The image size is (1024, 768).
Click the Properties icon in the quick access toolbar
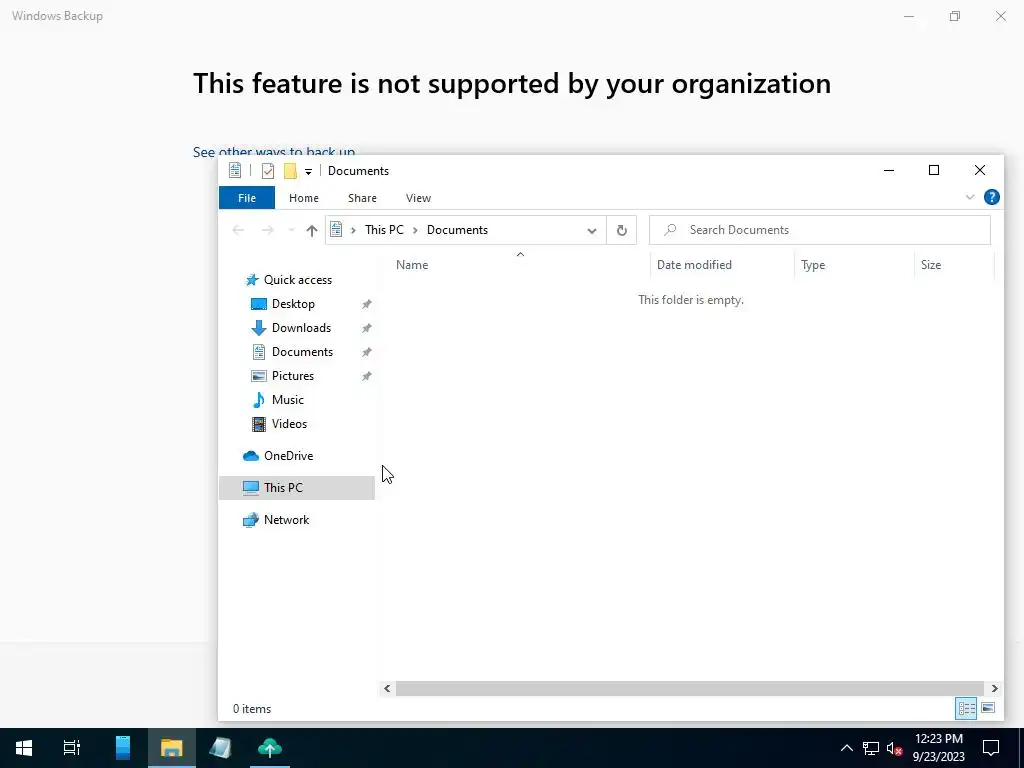point(268,171)
